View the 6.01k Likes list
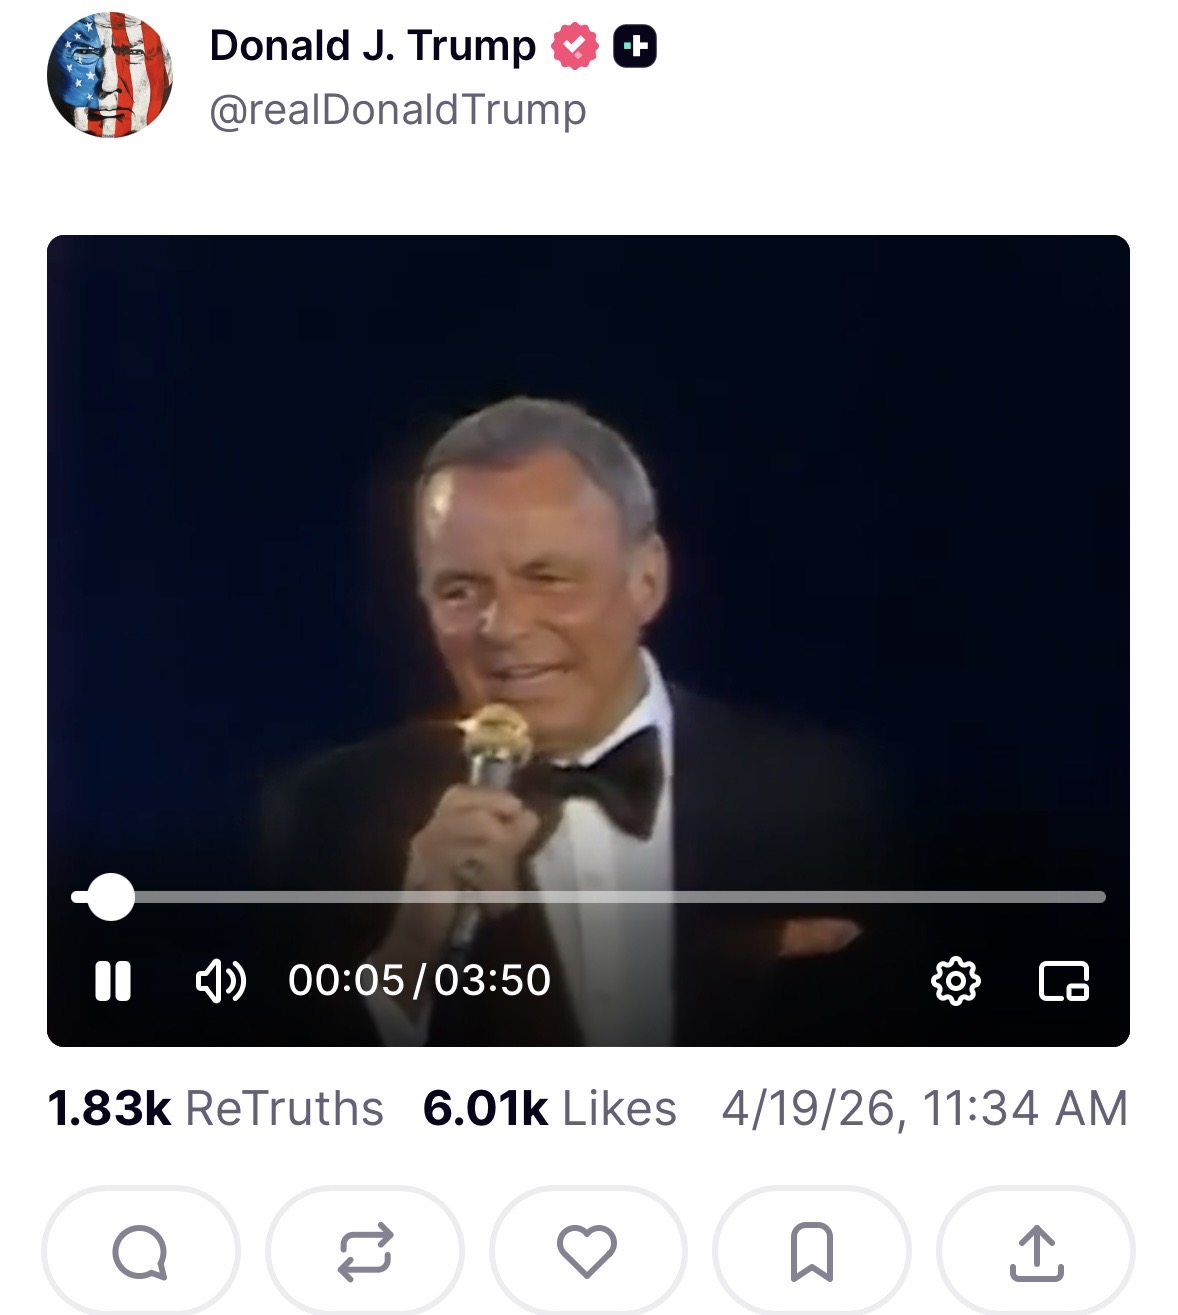Image resolution: width=1178 pixels, height=1315 pixels. (550, 1108)
